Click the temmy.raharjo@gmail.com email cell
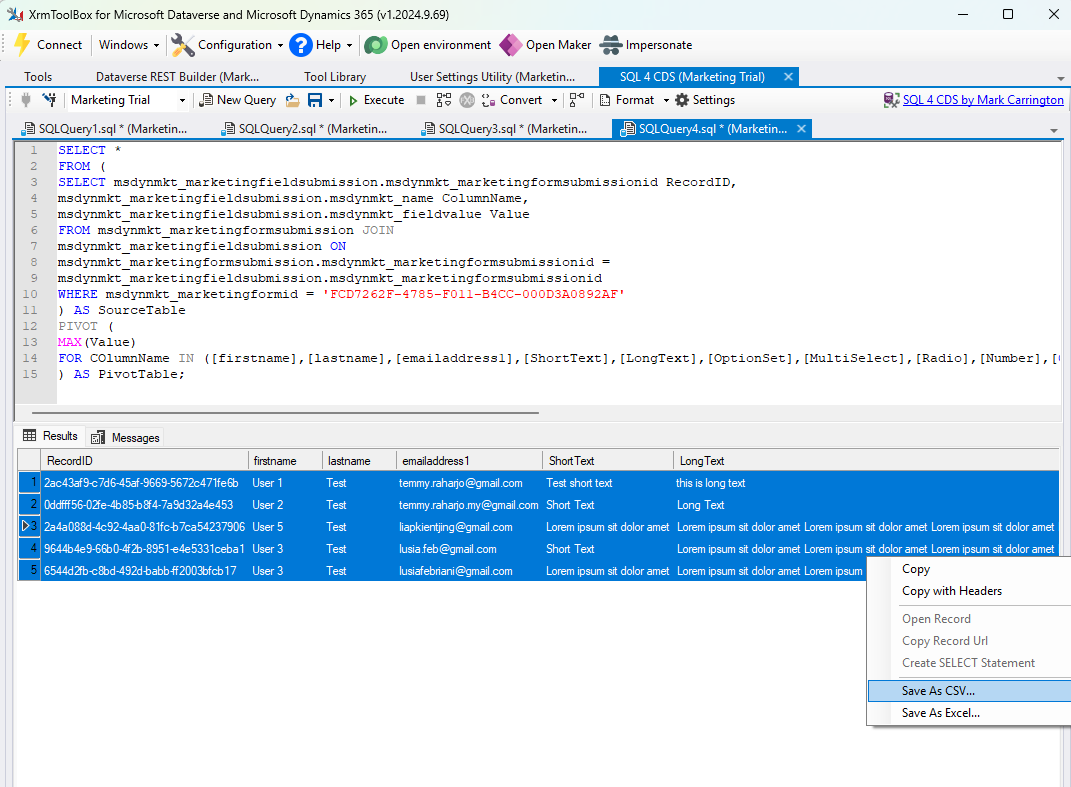1071x787 pixels. tap(469, 483)
